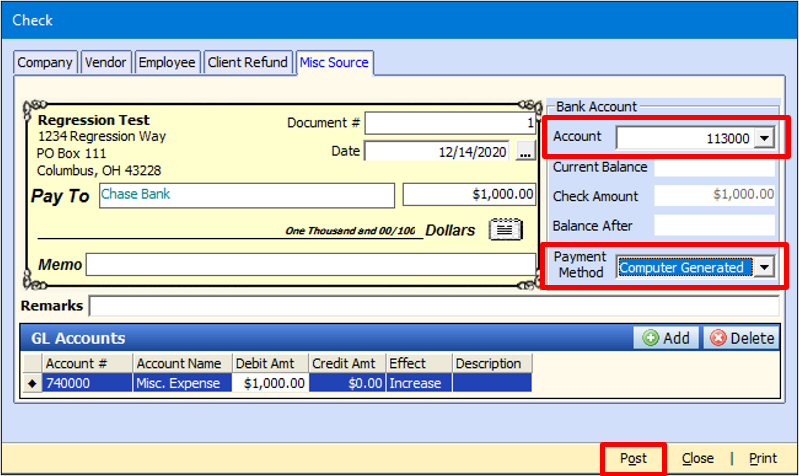The width and height of the screenshot is (799, 476).
Task: Click the Close link at bottom
Action: pyautogui.click(x=698, y=459)
